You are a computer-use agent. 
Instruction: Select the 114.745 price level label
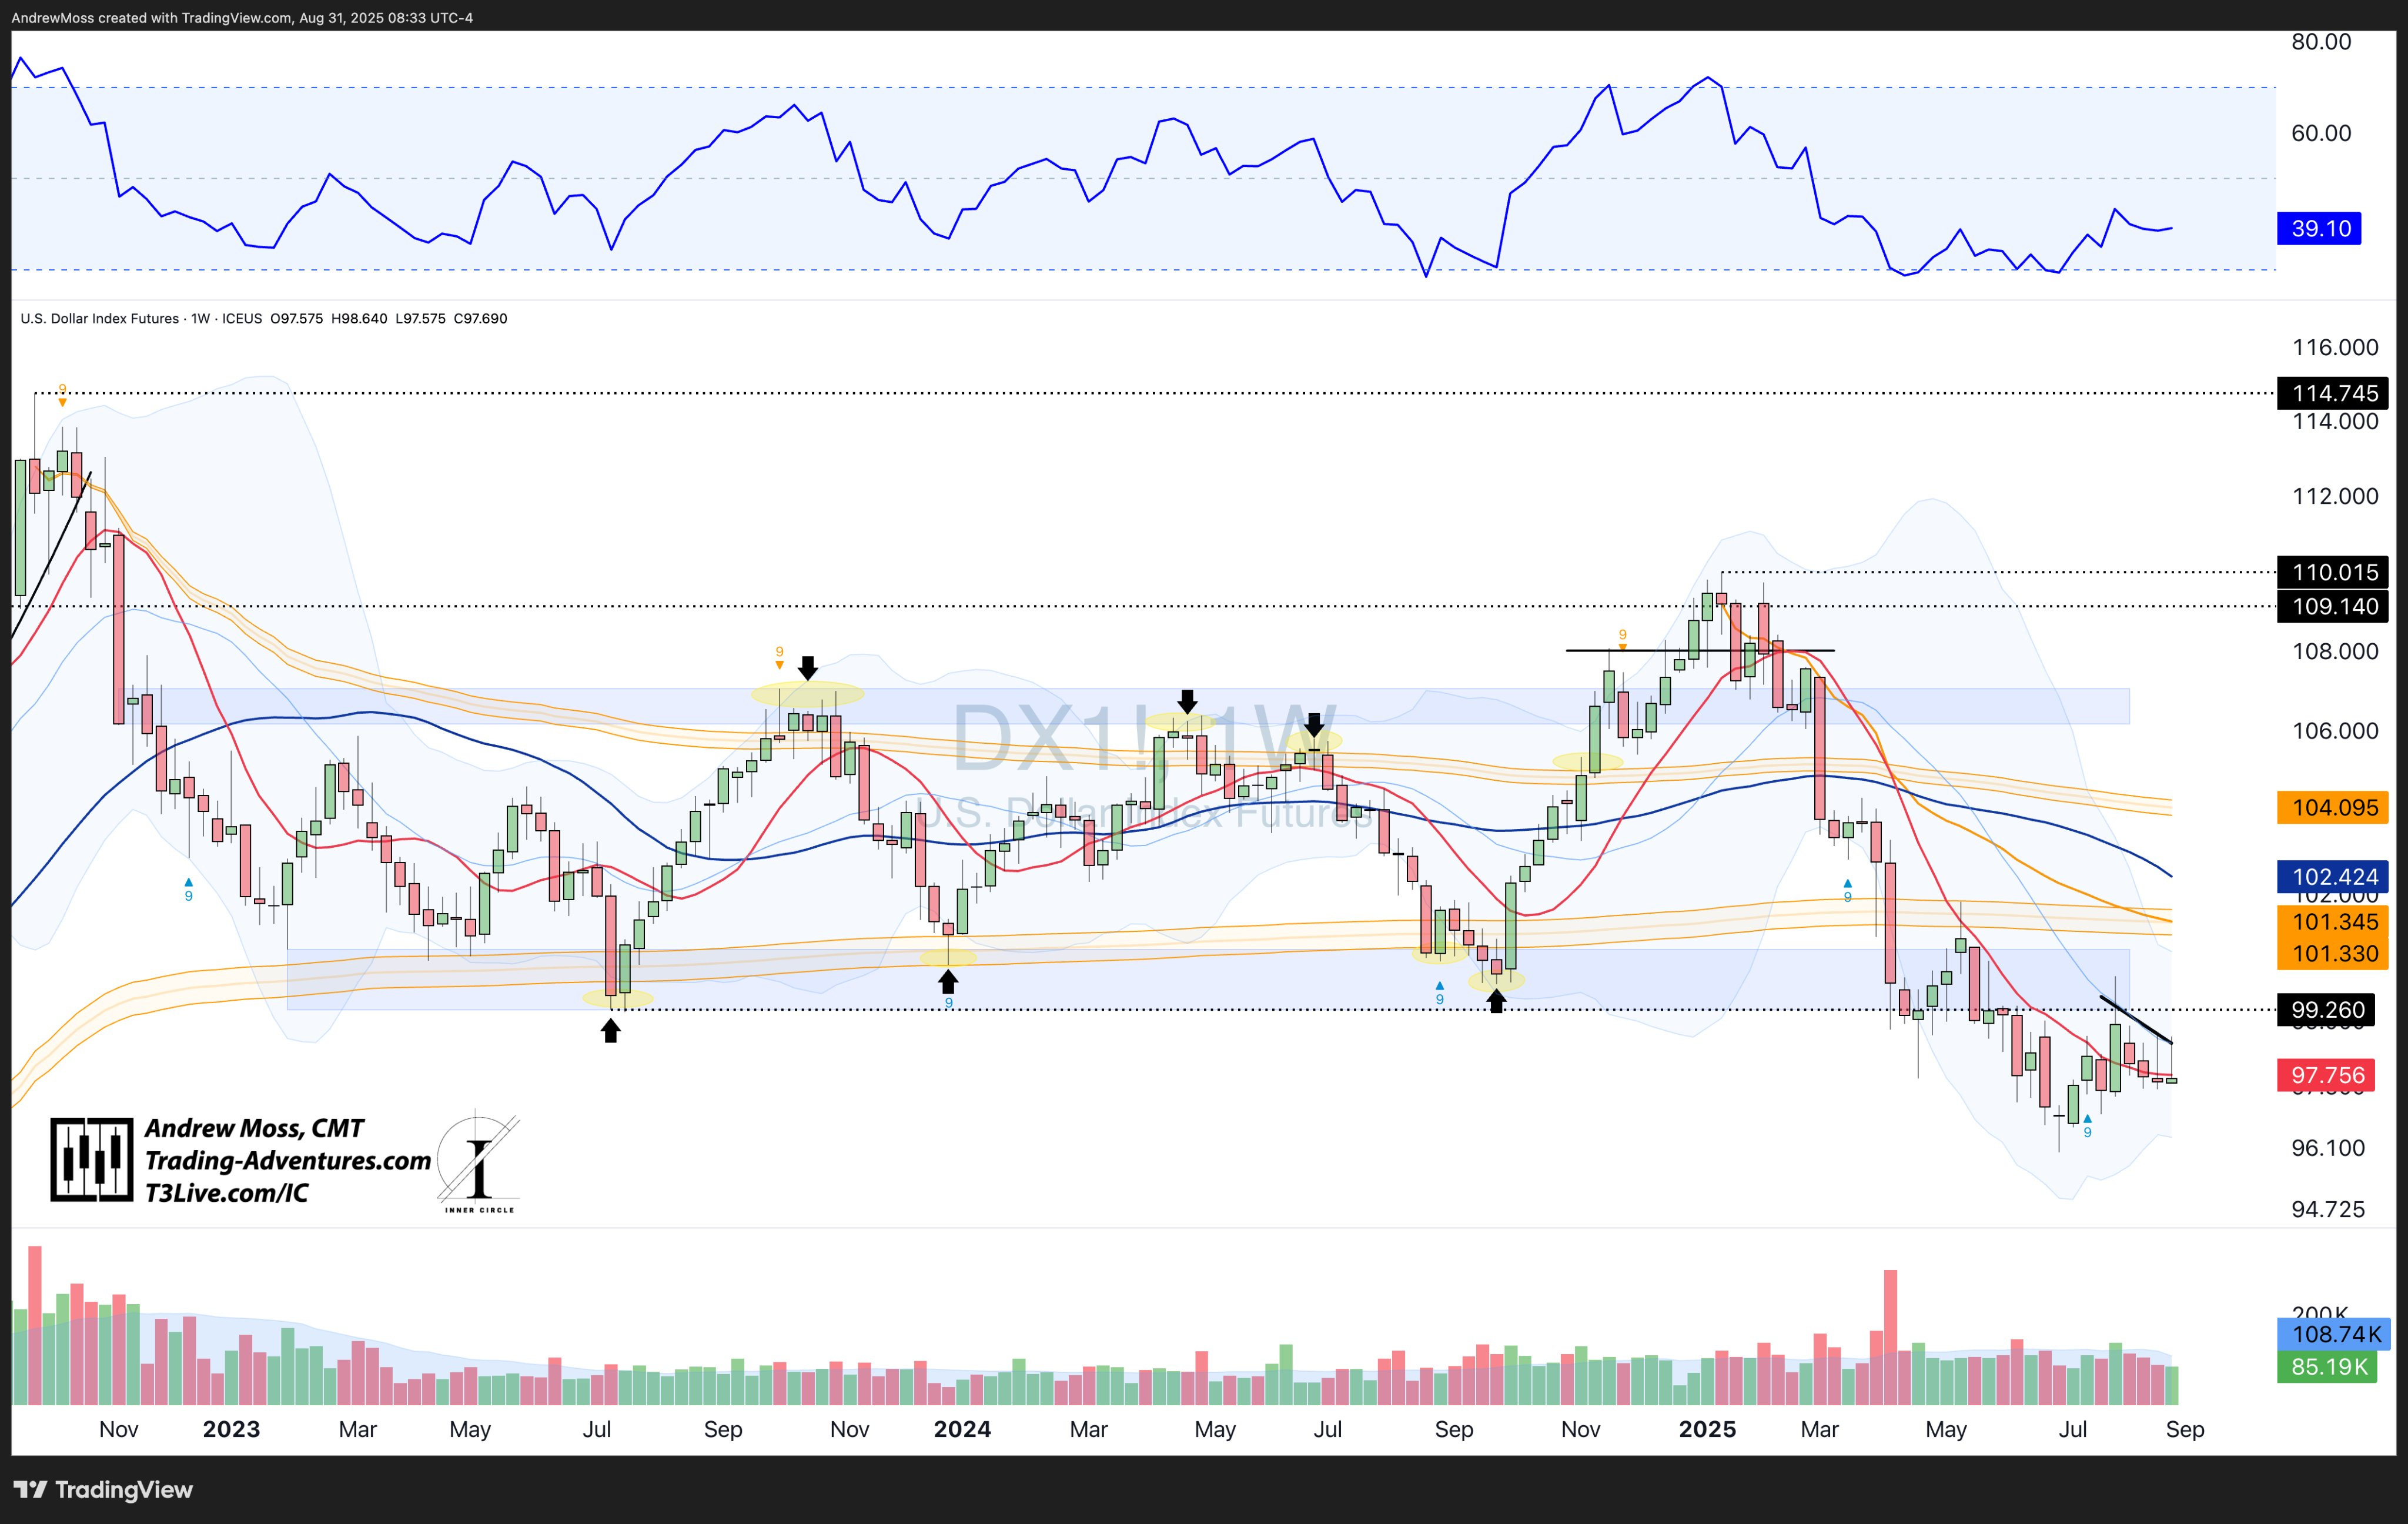(x=2333, y=393)
